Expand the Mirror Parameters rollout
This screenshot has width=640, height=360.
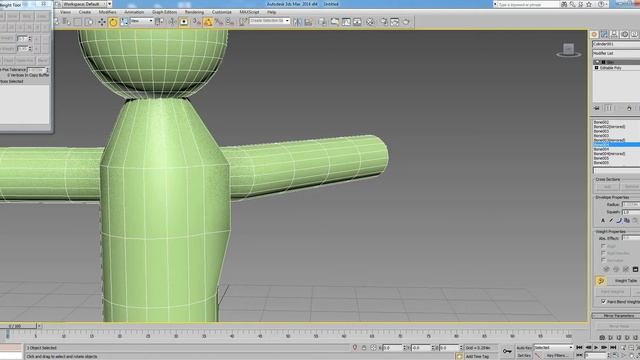coord(616,316)
